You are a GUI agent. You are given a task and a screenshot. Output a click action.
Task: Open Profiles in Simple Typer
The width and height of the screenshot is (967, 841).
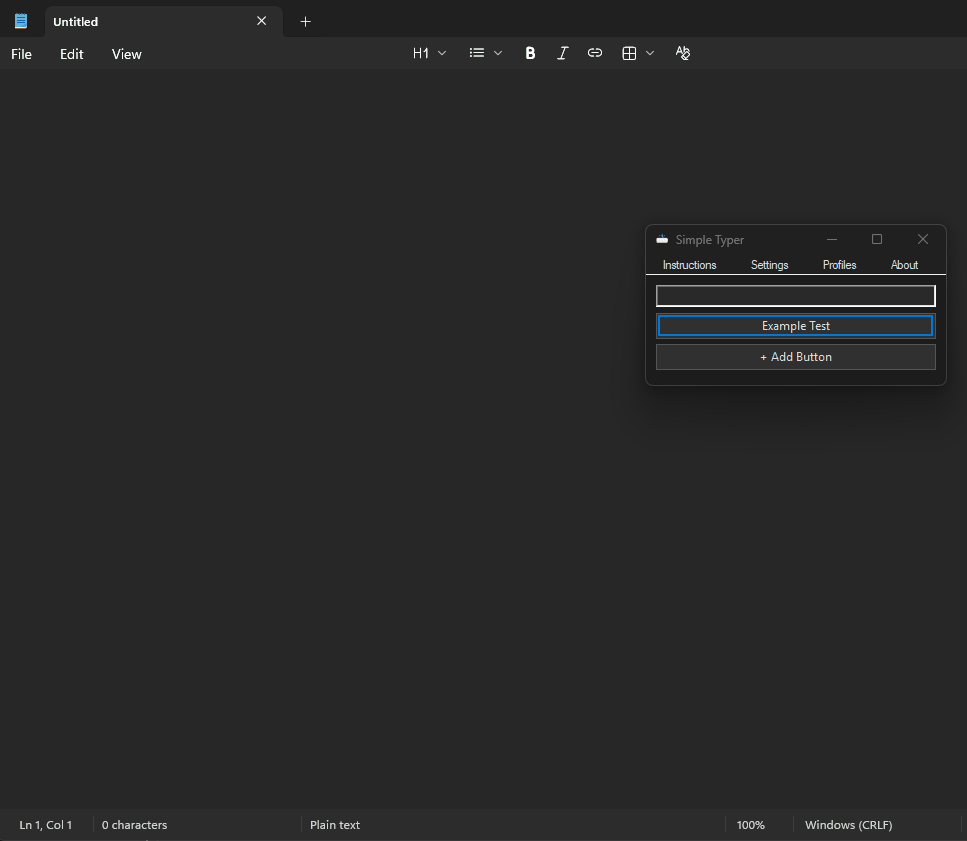point(839,265)
